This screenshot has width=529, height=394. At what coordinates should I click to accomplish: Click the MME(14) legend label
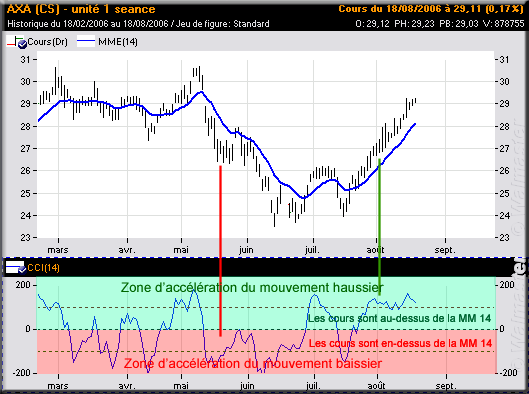click(118, 42)
